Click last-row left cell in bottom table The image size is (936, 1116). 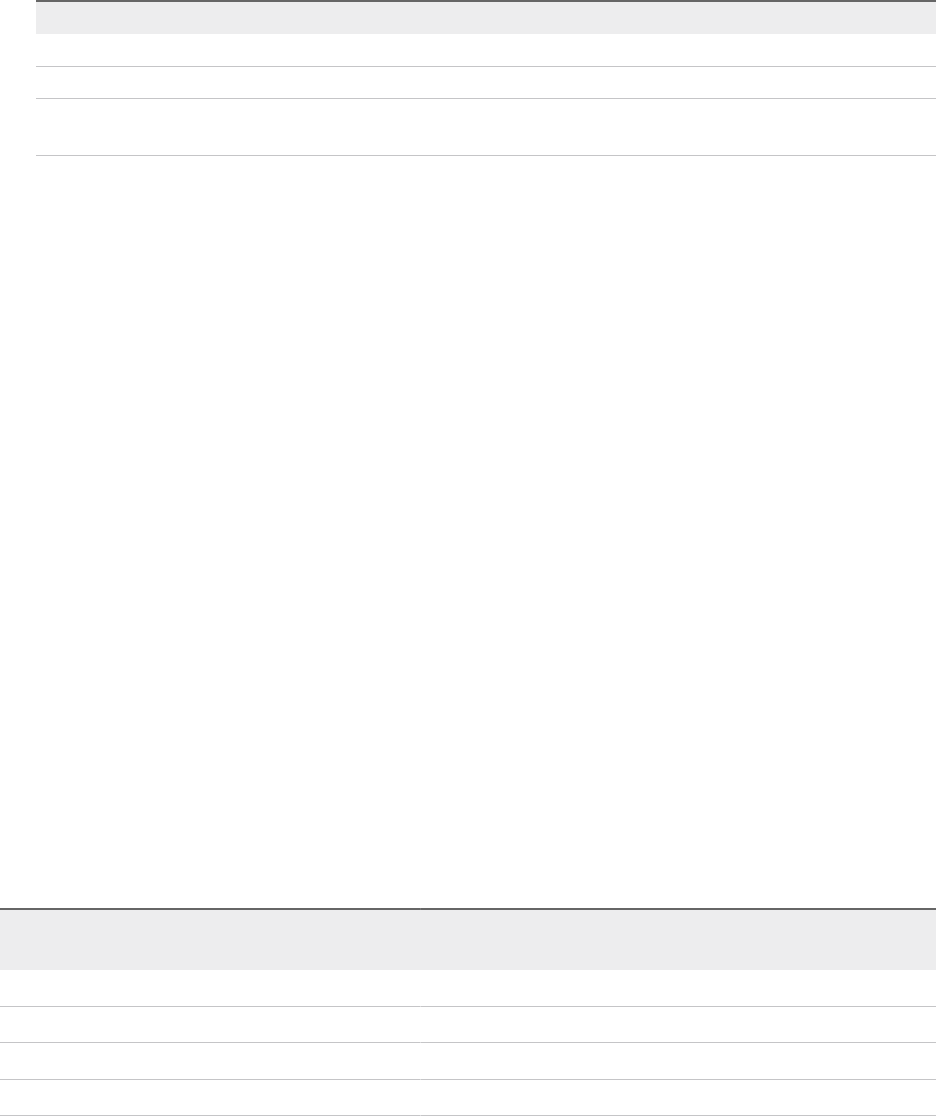click(210, 1097)
